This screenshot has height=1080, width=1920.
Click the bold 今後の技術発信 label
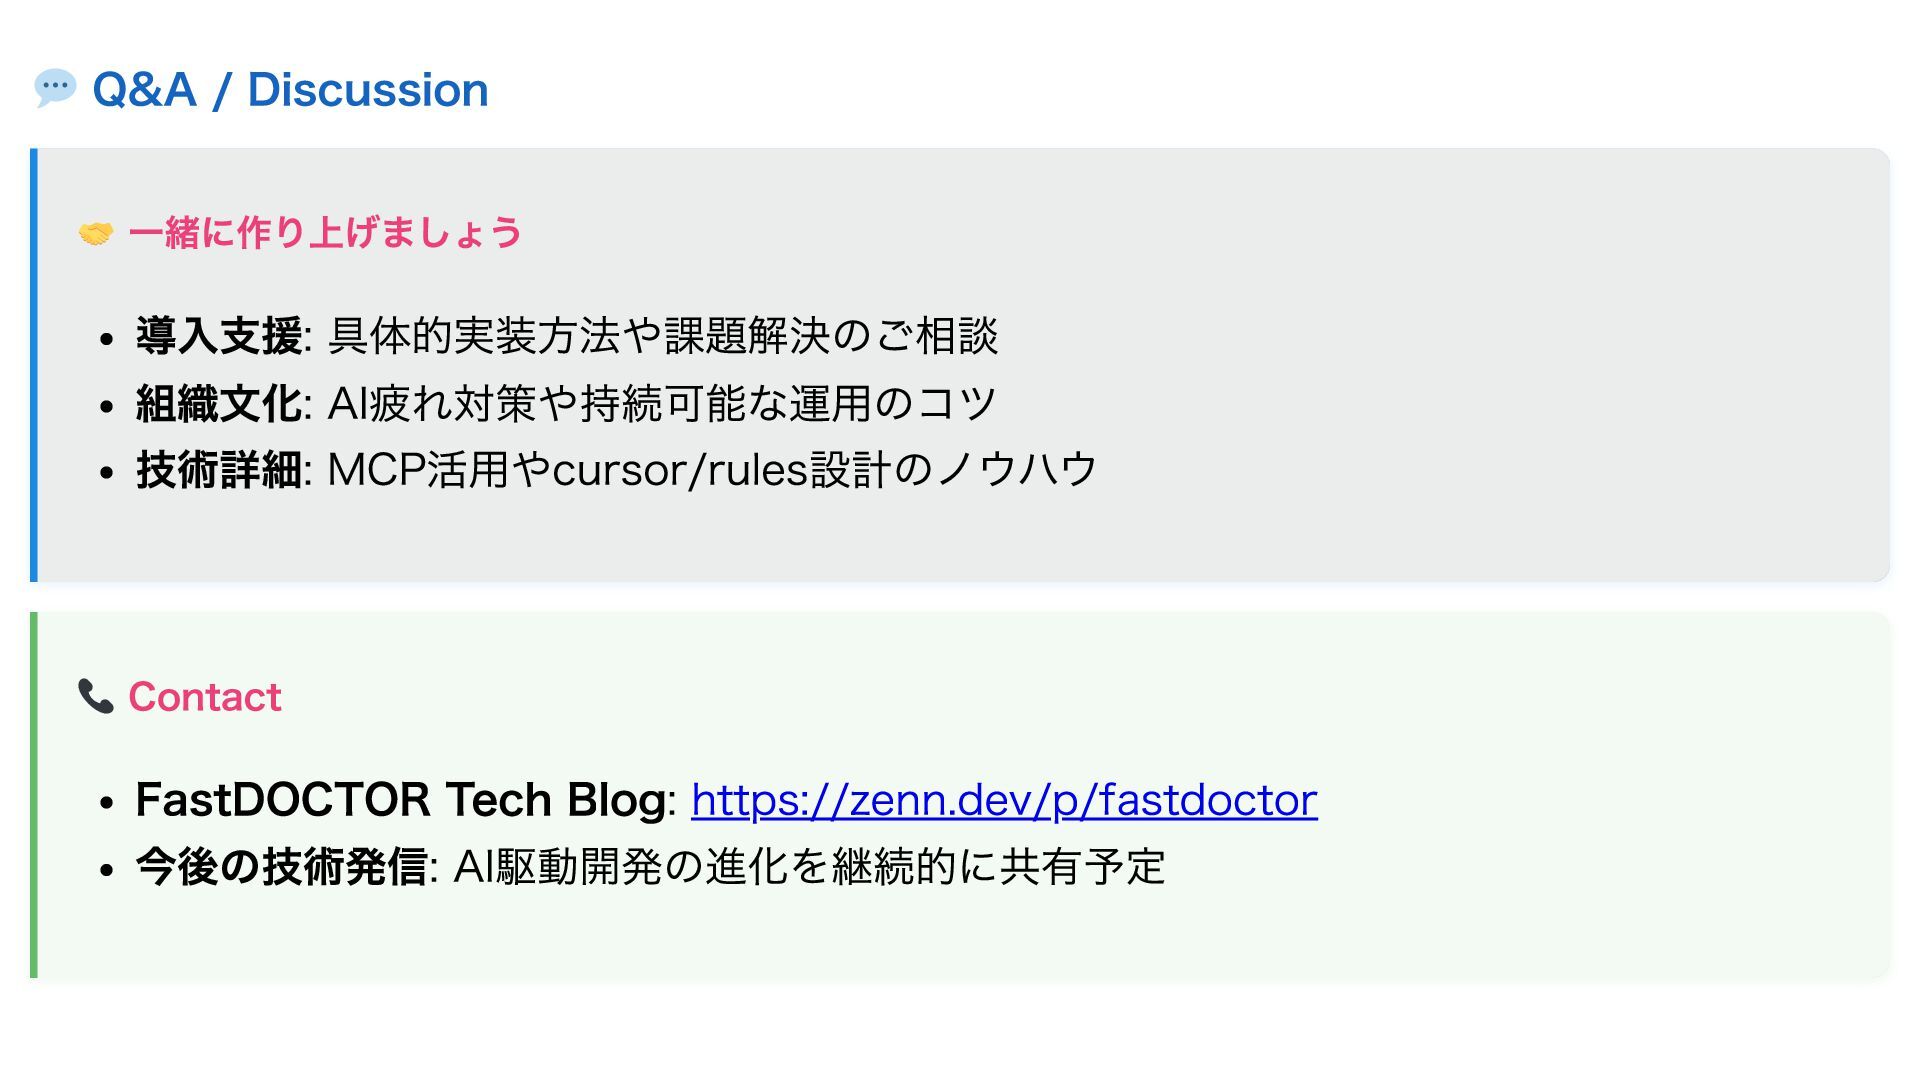[x=282, y=866]
